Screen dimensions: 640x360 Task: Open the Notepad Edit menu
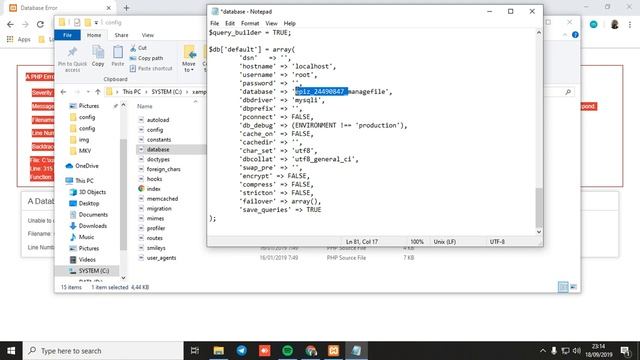tap(230, 23)
